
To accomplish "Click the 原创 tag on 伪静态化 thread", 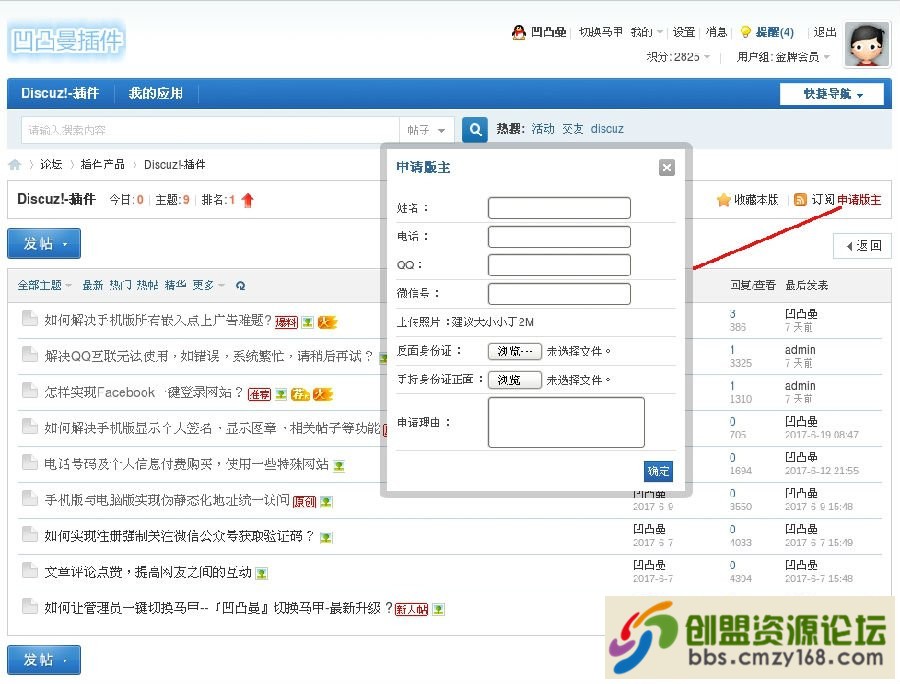I will click(304, 502).
